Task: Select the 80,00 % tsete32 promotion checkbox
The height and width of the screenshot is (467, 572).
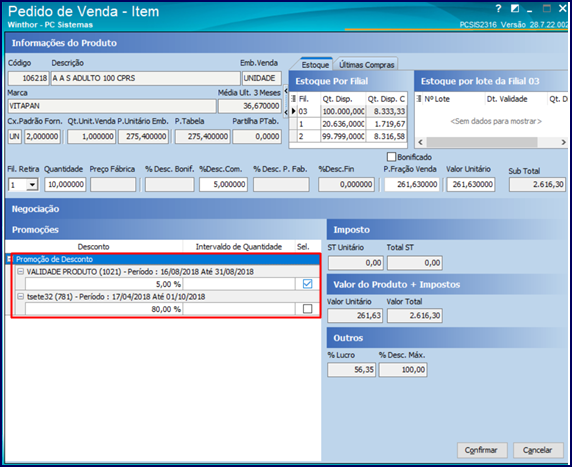Action: coord(308,309)
